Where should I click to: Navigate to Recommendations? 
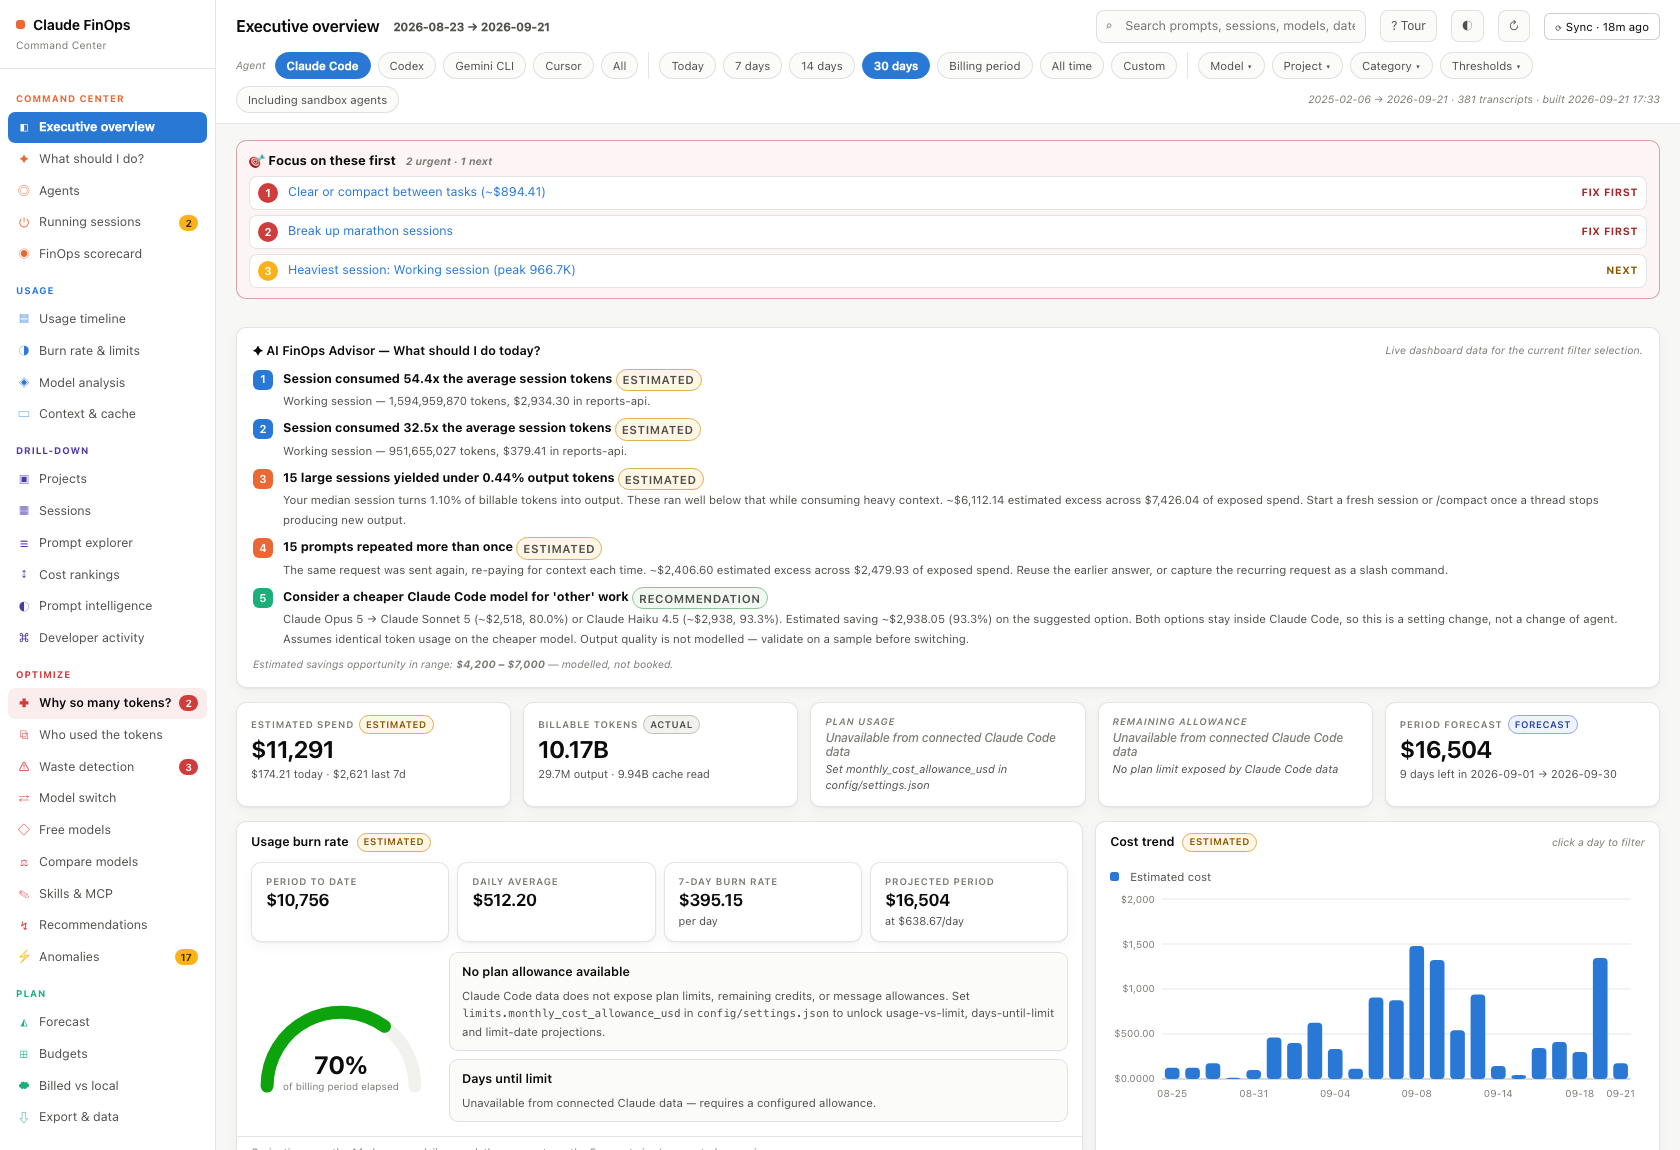[x=107, y=925]
